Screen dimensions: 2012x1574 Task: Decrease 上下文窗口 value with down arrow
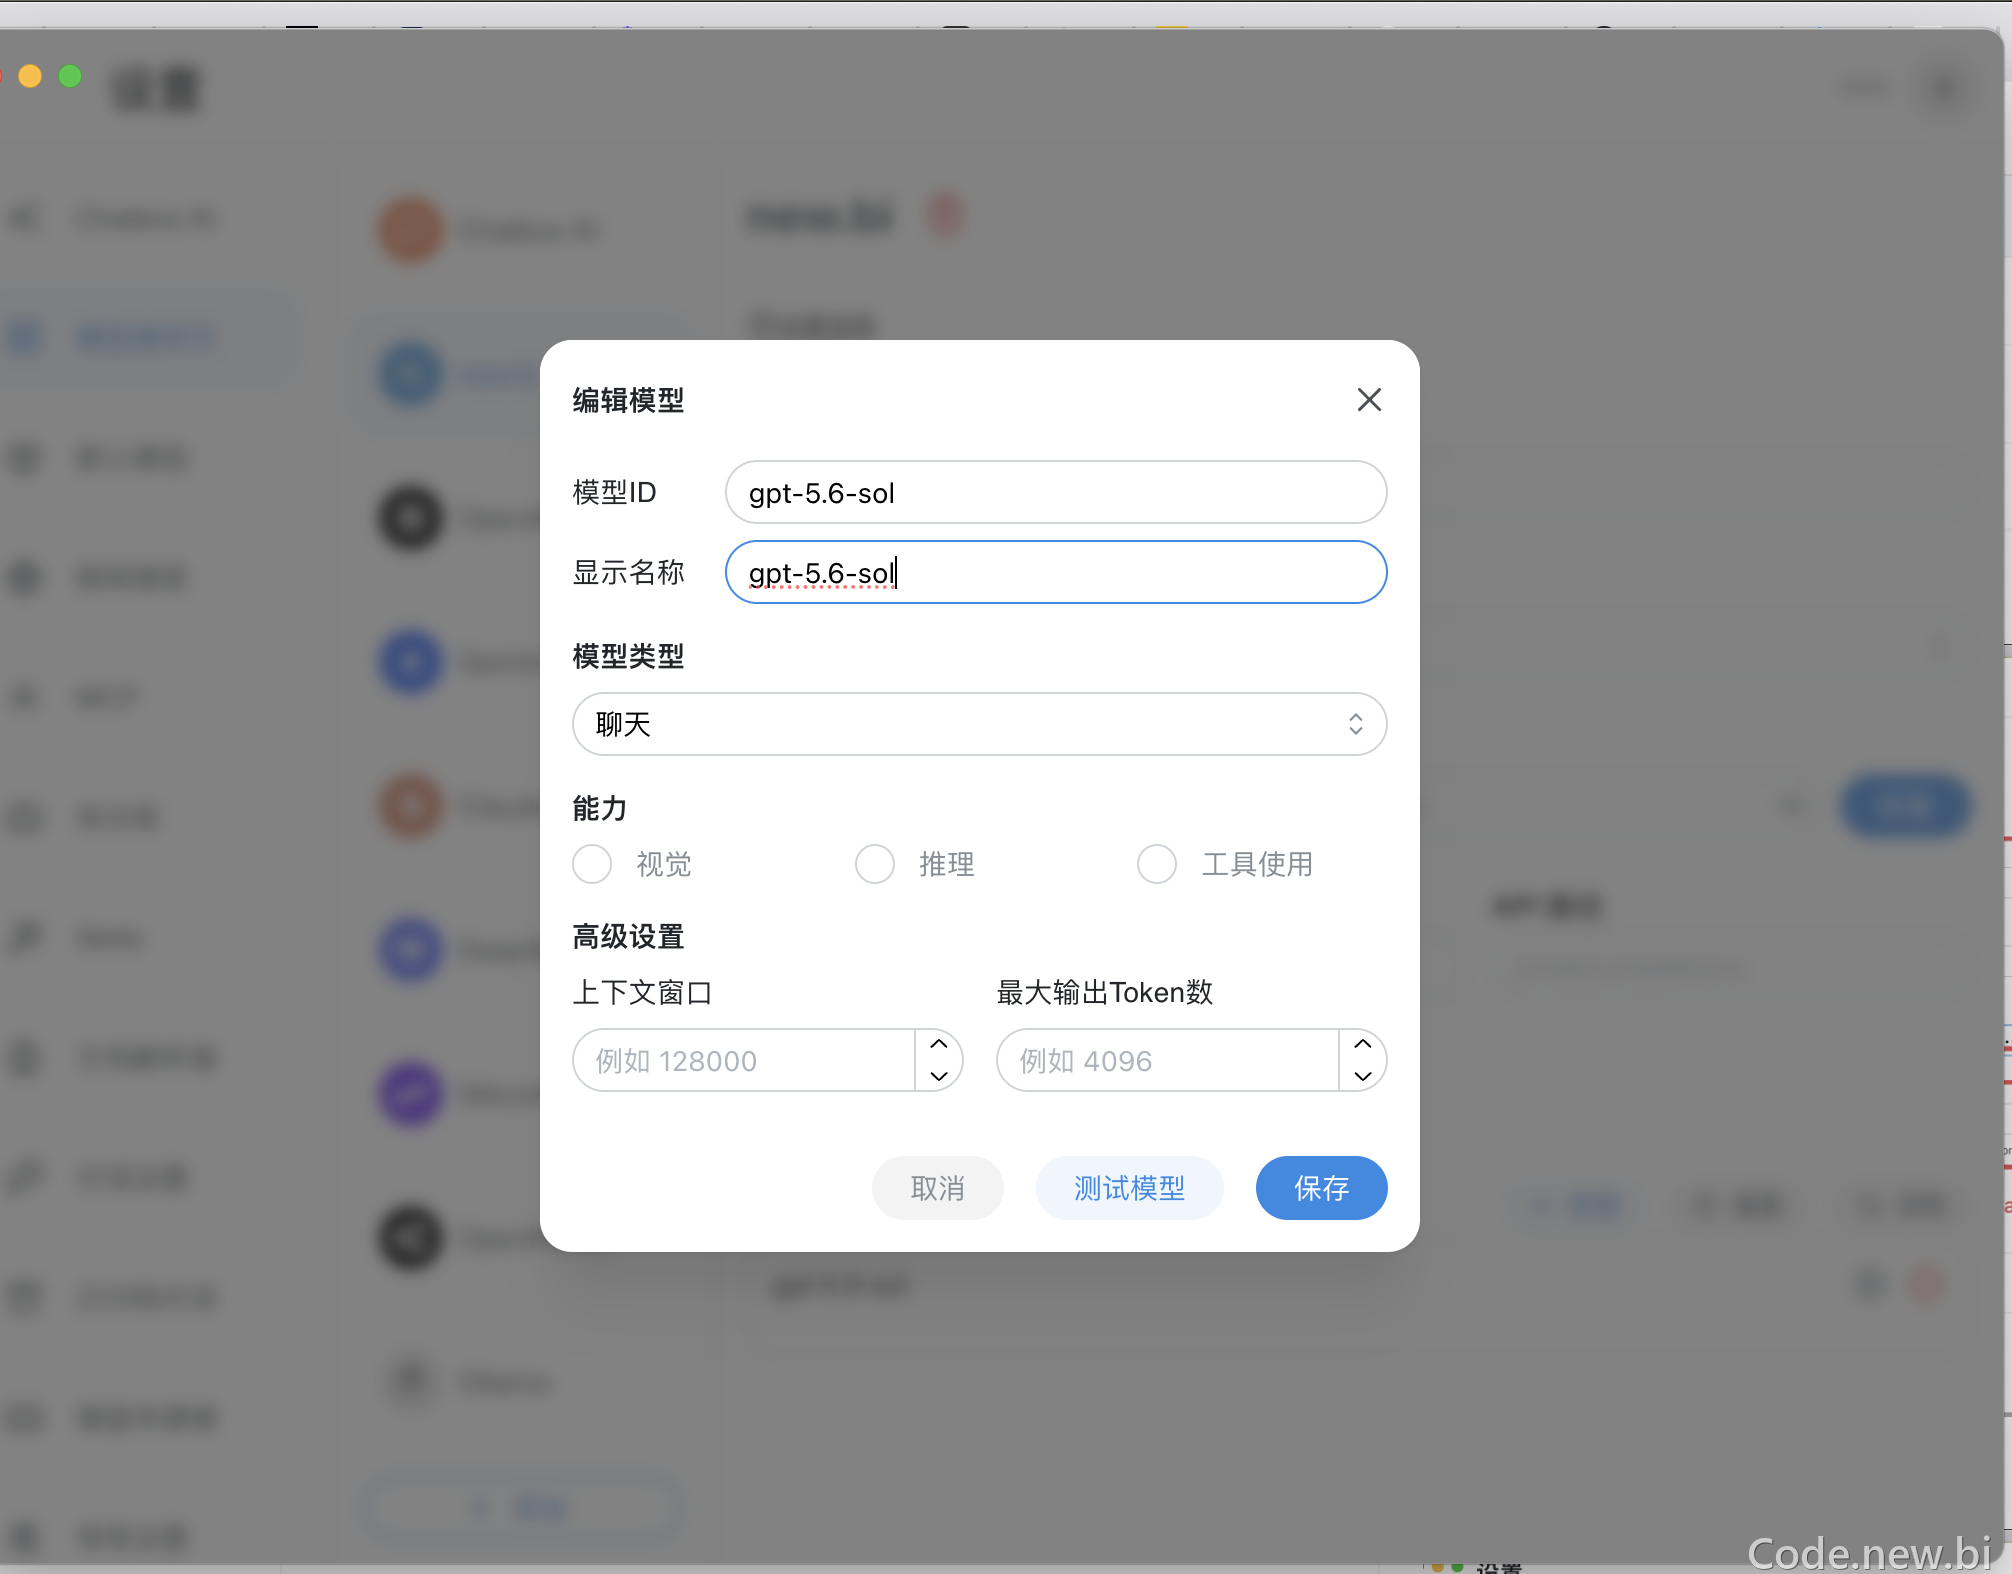coord(939,1076)
